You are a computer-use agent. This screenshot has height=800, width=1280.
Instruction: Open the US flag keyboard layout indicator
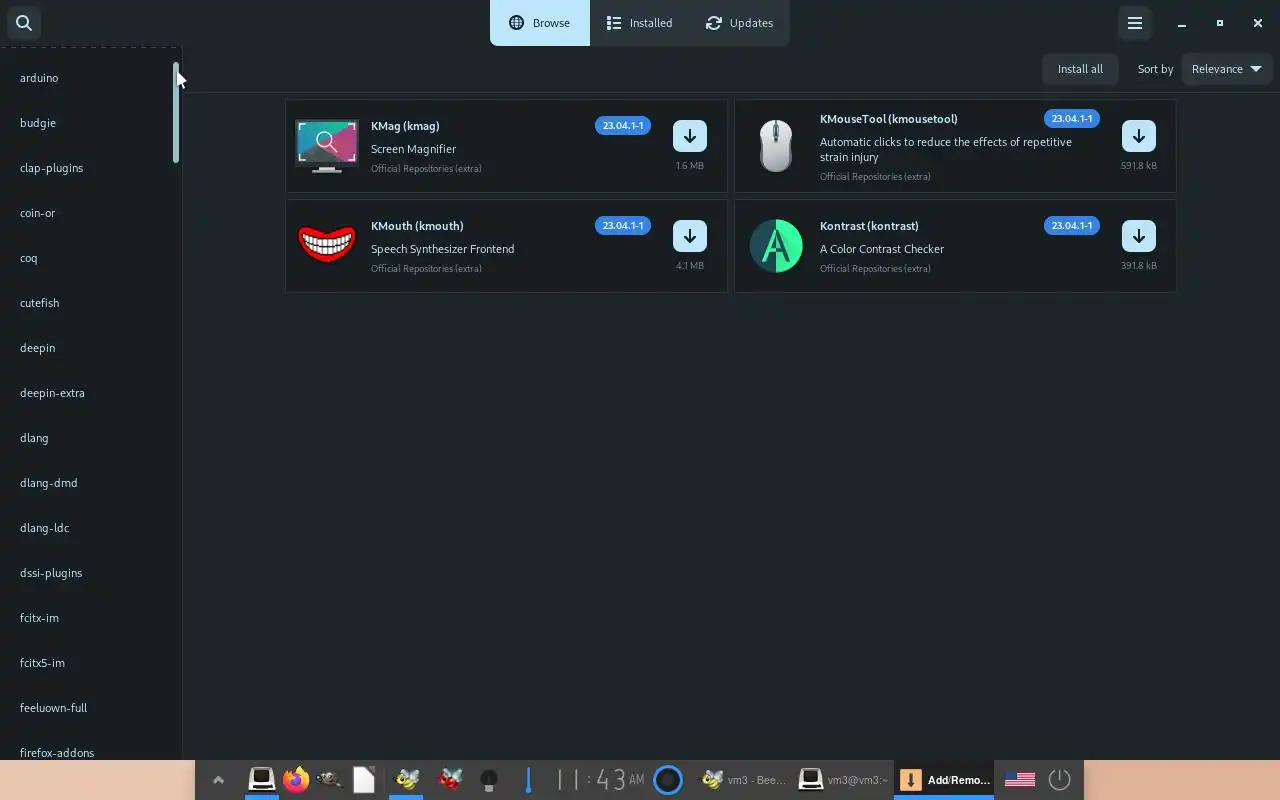[x=1020, y=779]
